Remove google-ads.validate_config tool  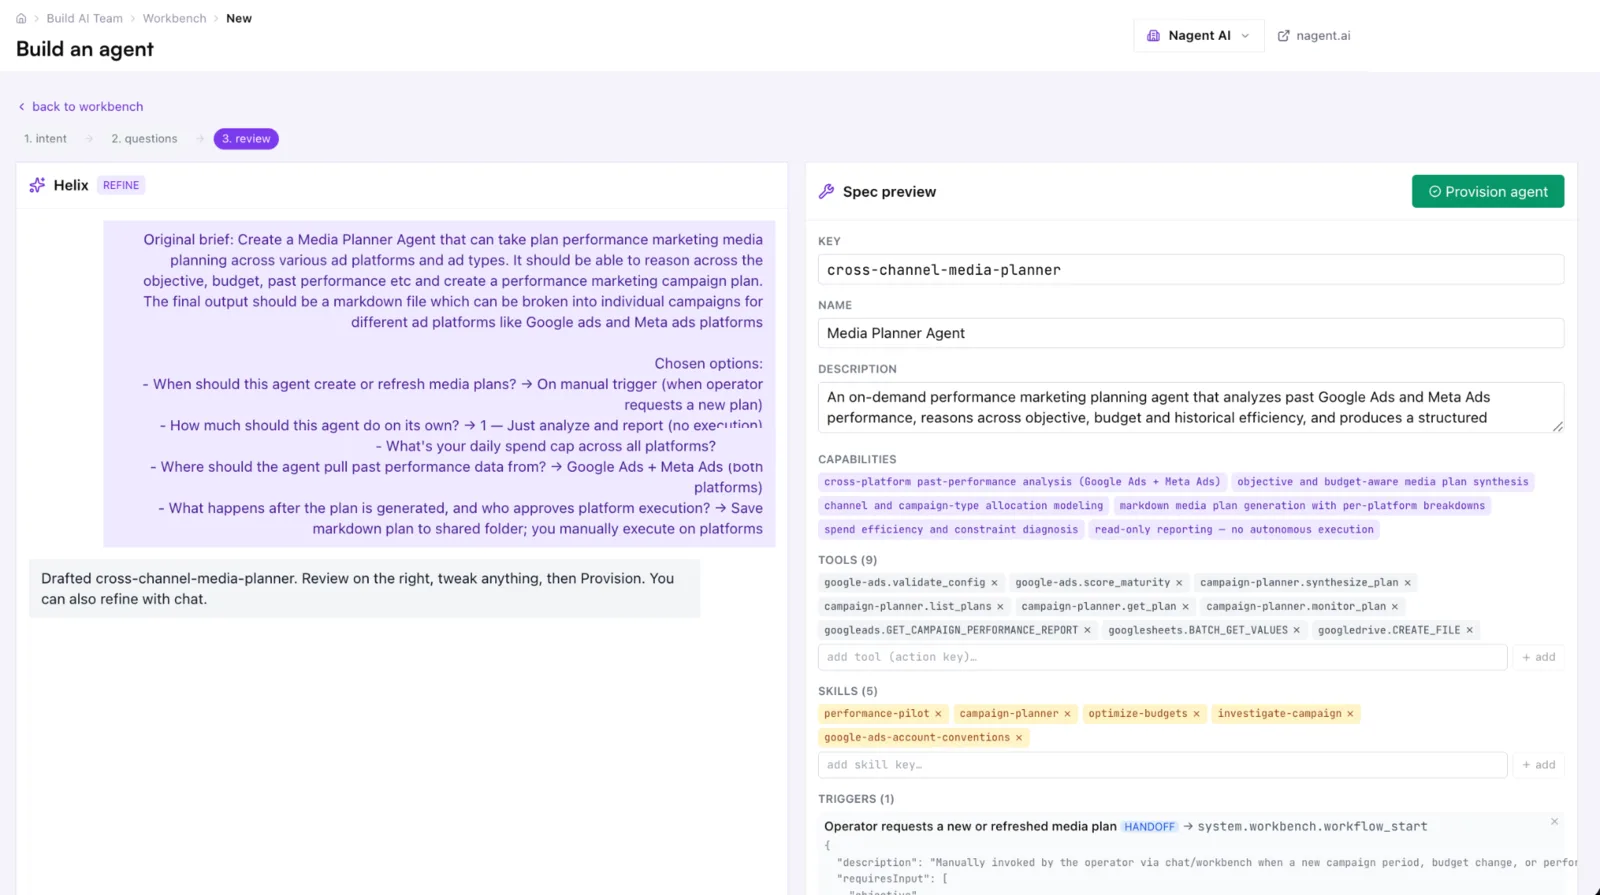tap(994, 583)
